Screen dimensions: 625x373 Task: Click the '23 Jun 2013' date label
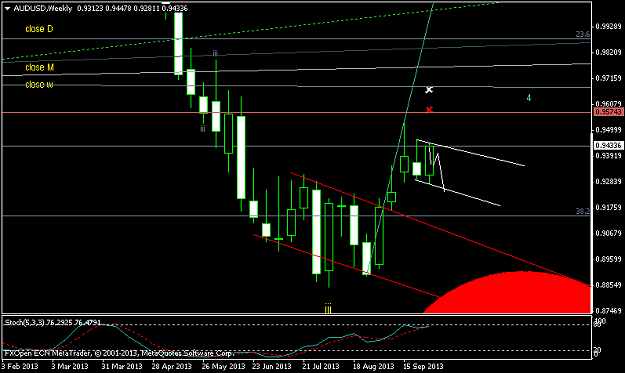click(271, 366)
